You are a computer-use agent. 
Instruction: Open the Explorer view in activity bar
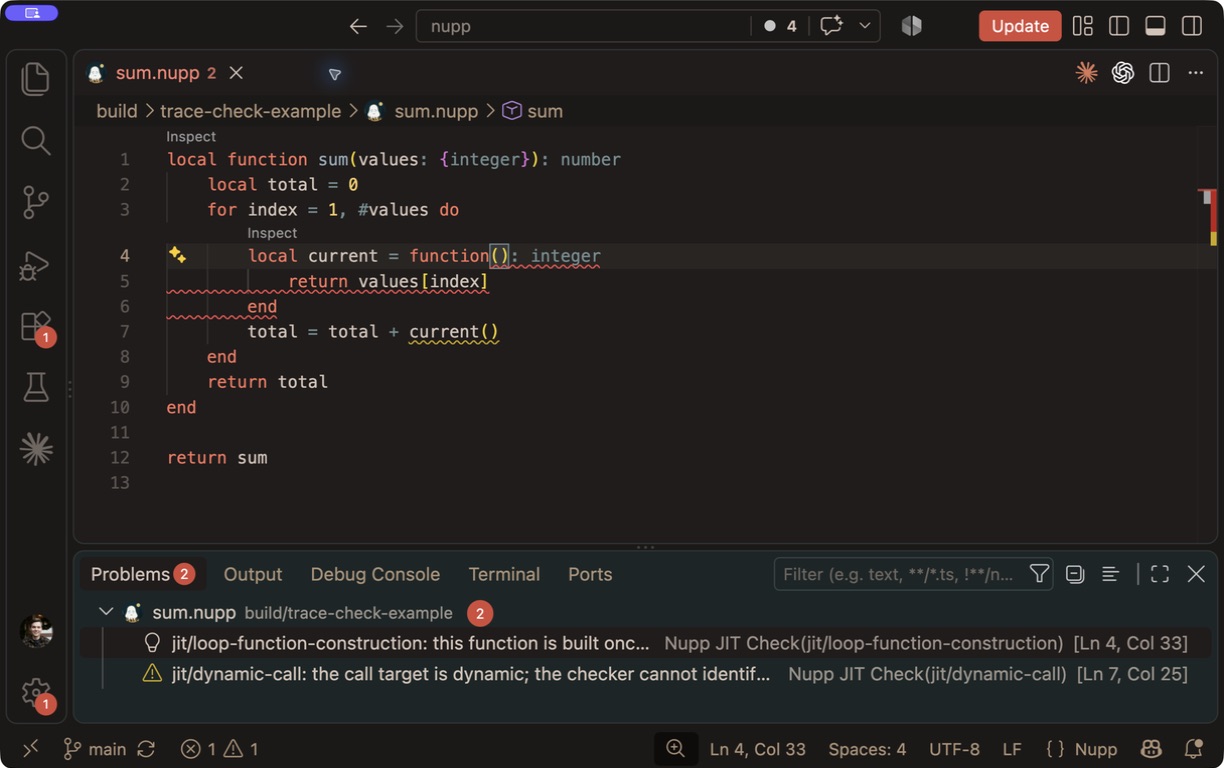tap(36, 79)
